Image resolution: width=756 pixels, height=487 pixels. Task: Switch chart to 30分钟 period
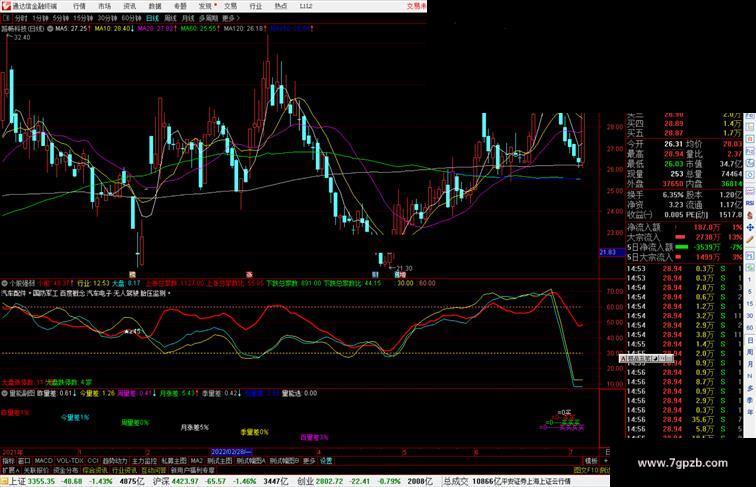pos(107,18)
